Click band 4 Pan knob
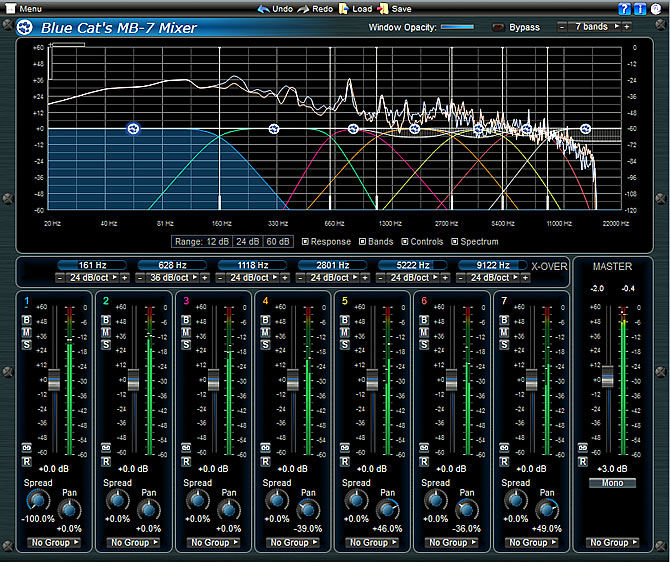 pyautogui.click(x=308, y=510)
